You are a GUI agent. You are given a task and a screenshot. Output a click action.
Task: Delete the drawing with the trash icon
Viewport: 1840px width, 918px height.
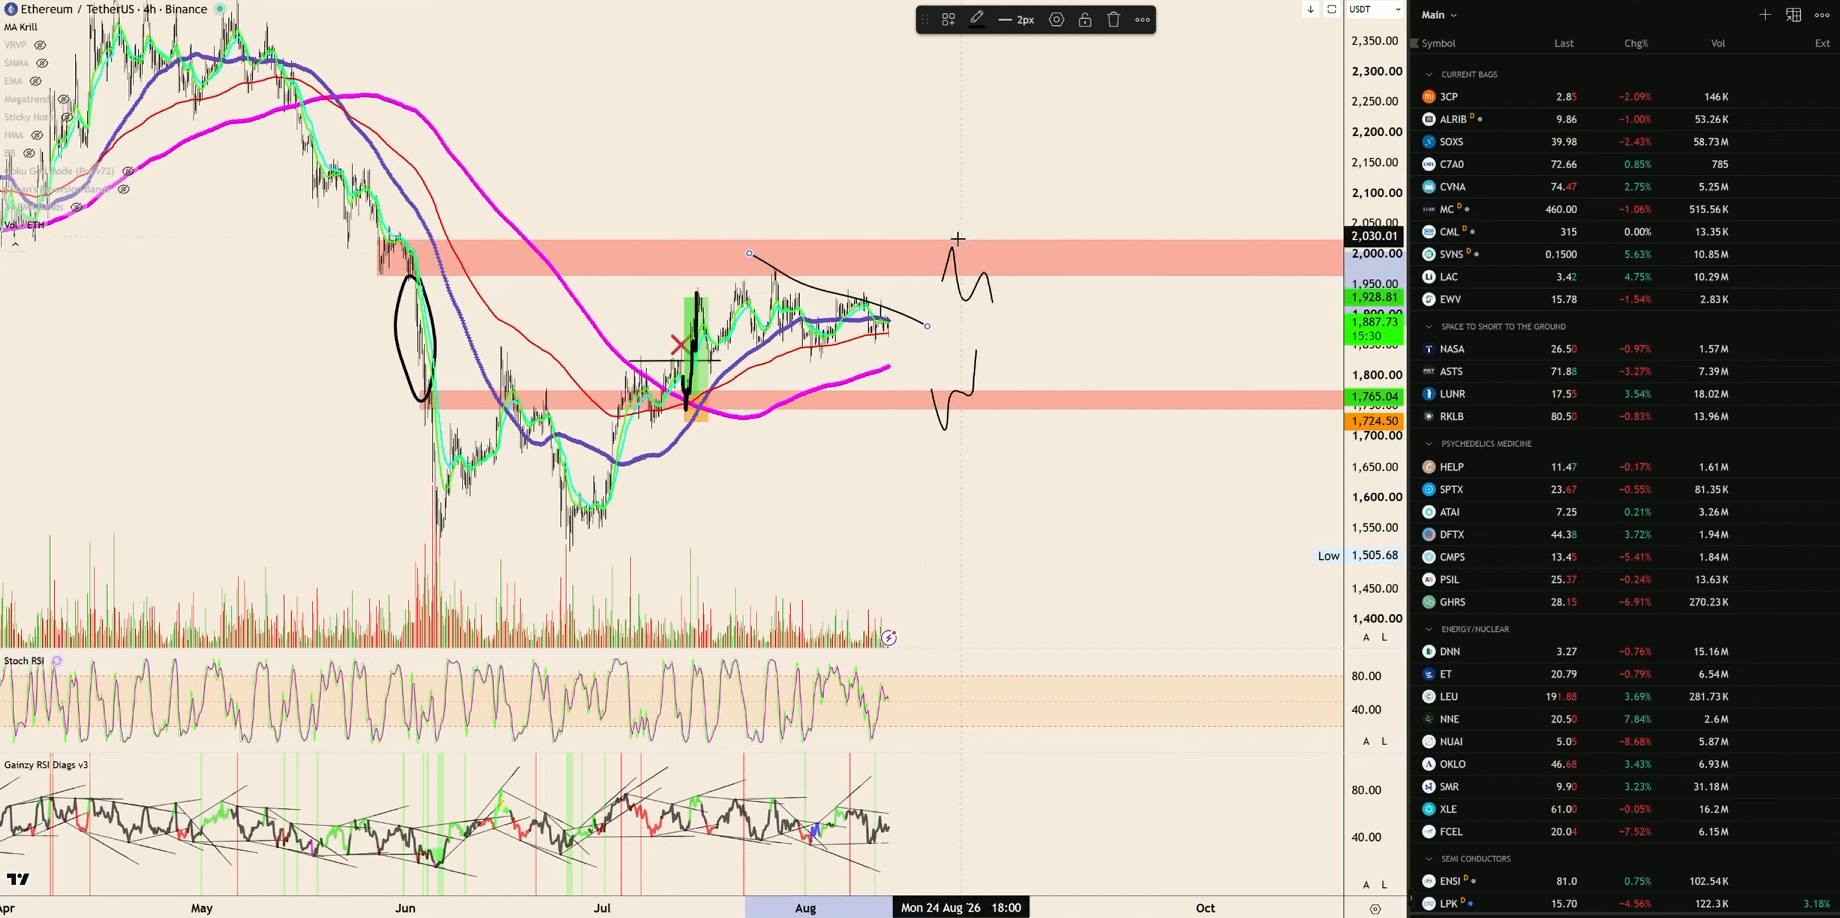pyautogui.click(x=1113, y=19)
